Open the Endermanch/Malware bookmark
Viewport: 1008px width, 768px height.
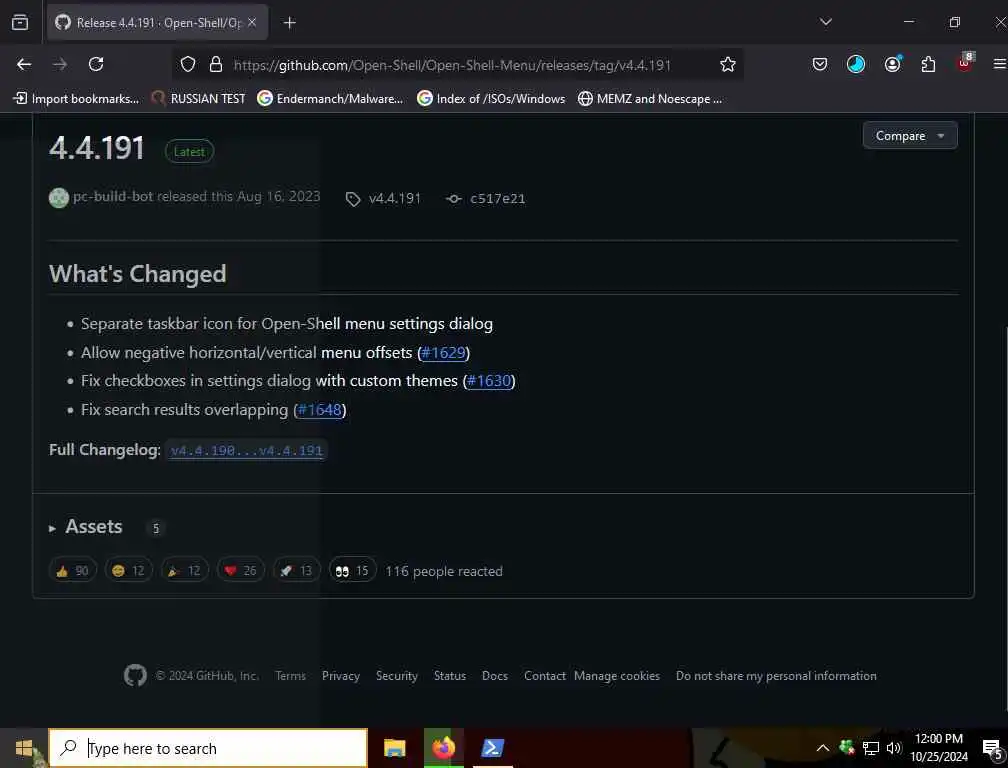click(330, 98)
